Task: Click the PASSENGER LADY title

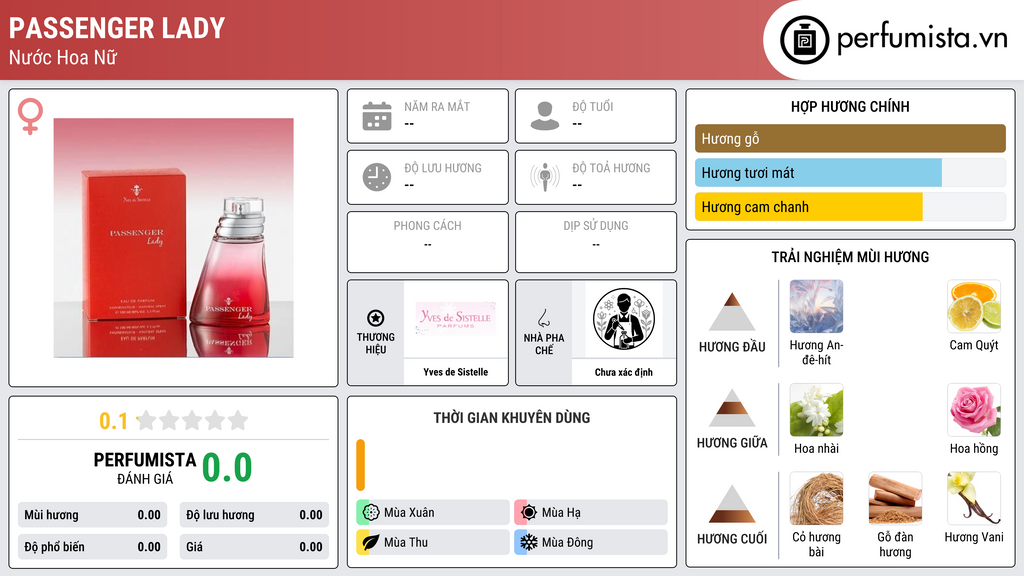Action: tap(117, 28)
